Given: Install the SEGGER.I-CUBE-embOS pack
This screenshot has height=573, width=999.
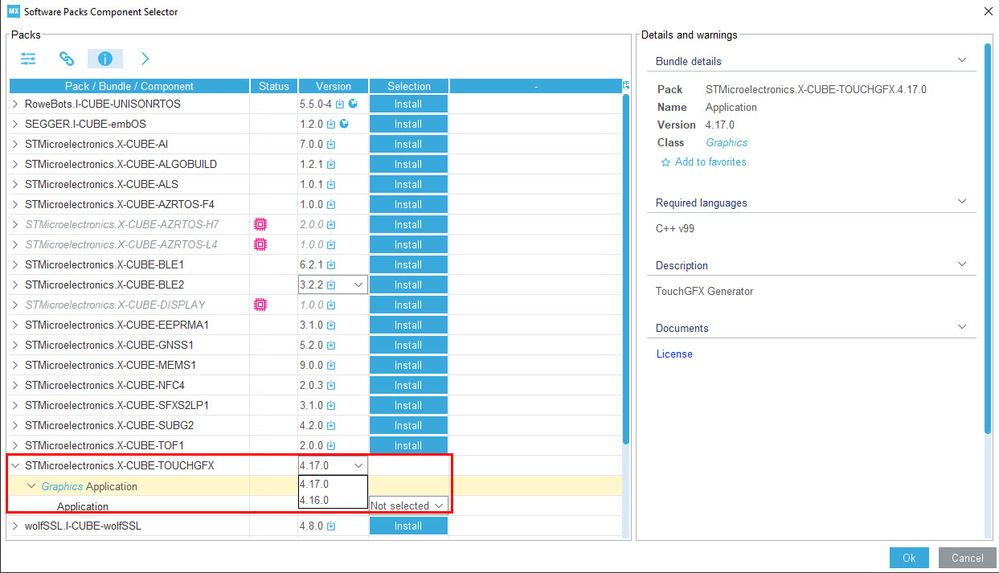Looking at the screenshot, I should click(x=408, y=124).
